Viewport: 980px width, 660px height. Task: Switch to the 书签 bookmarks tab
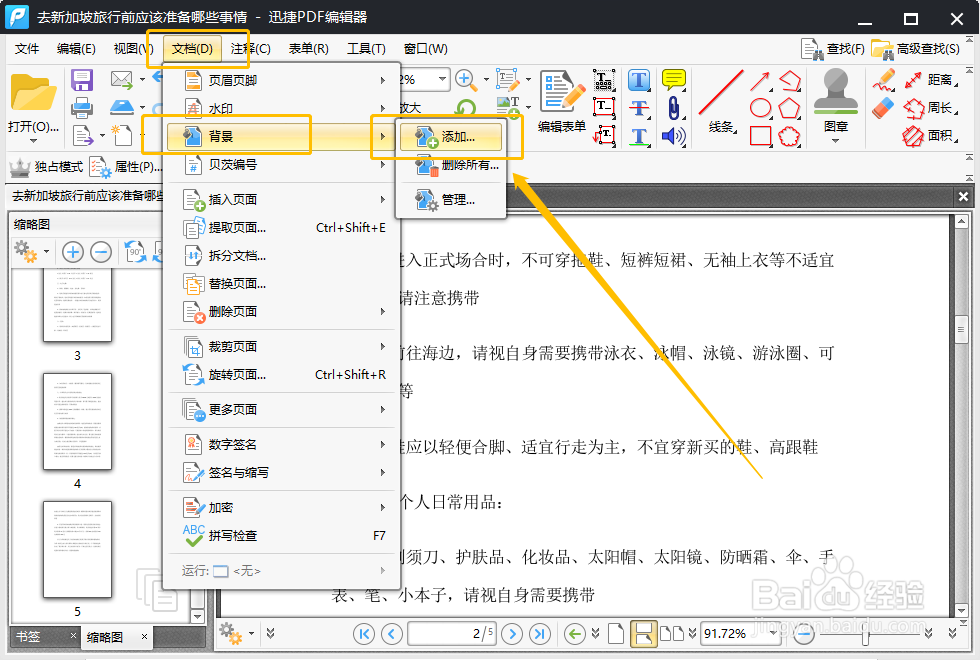click(26, 635)
